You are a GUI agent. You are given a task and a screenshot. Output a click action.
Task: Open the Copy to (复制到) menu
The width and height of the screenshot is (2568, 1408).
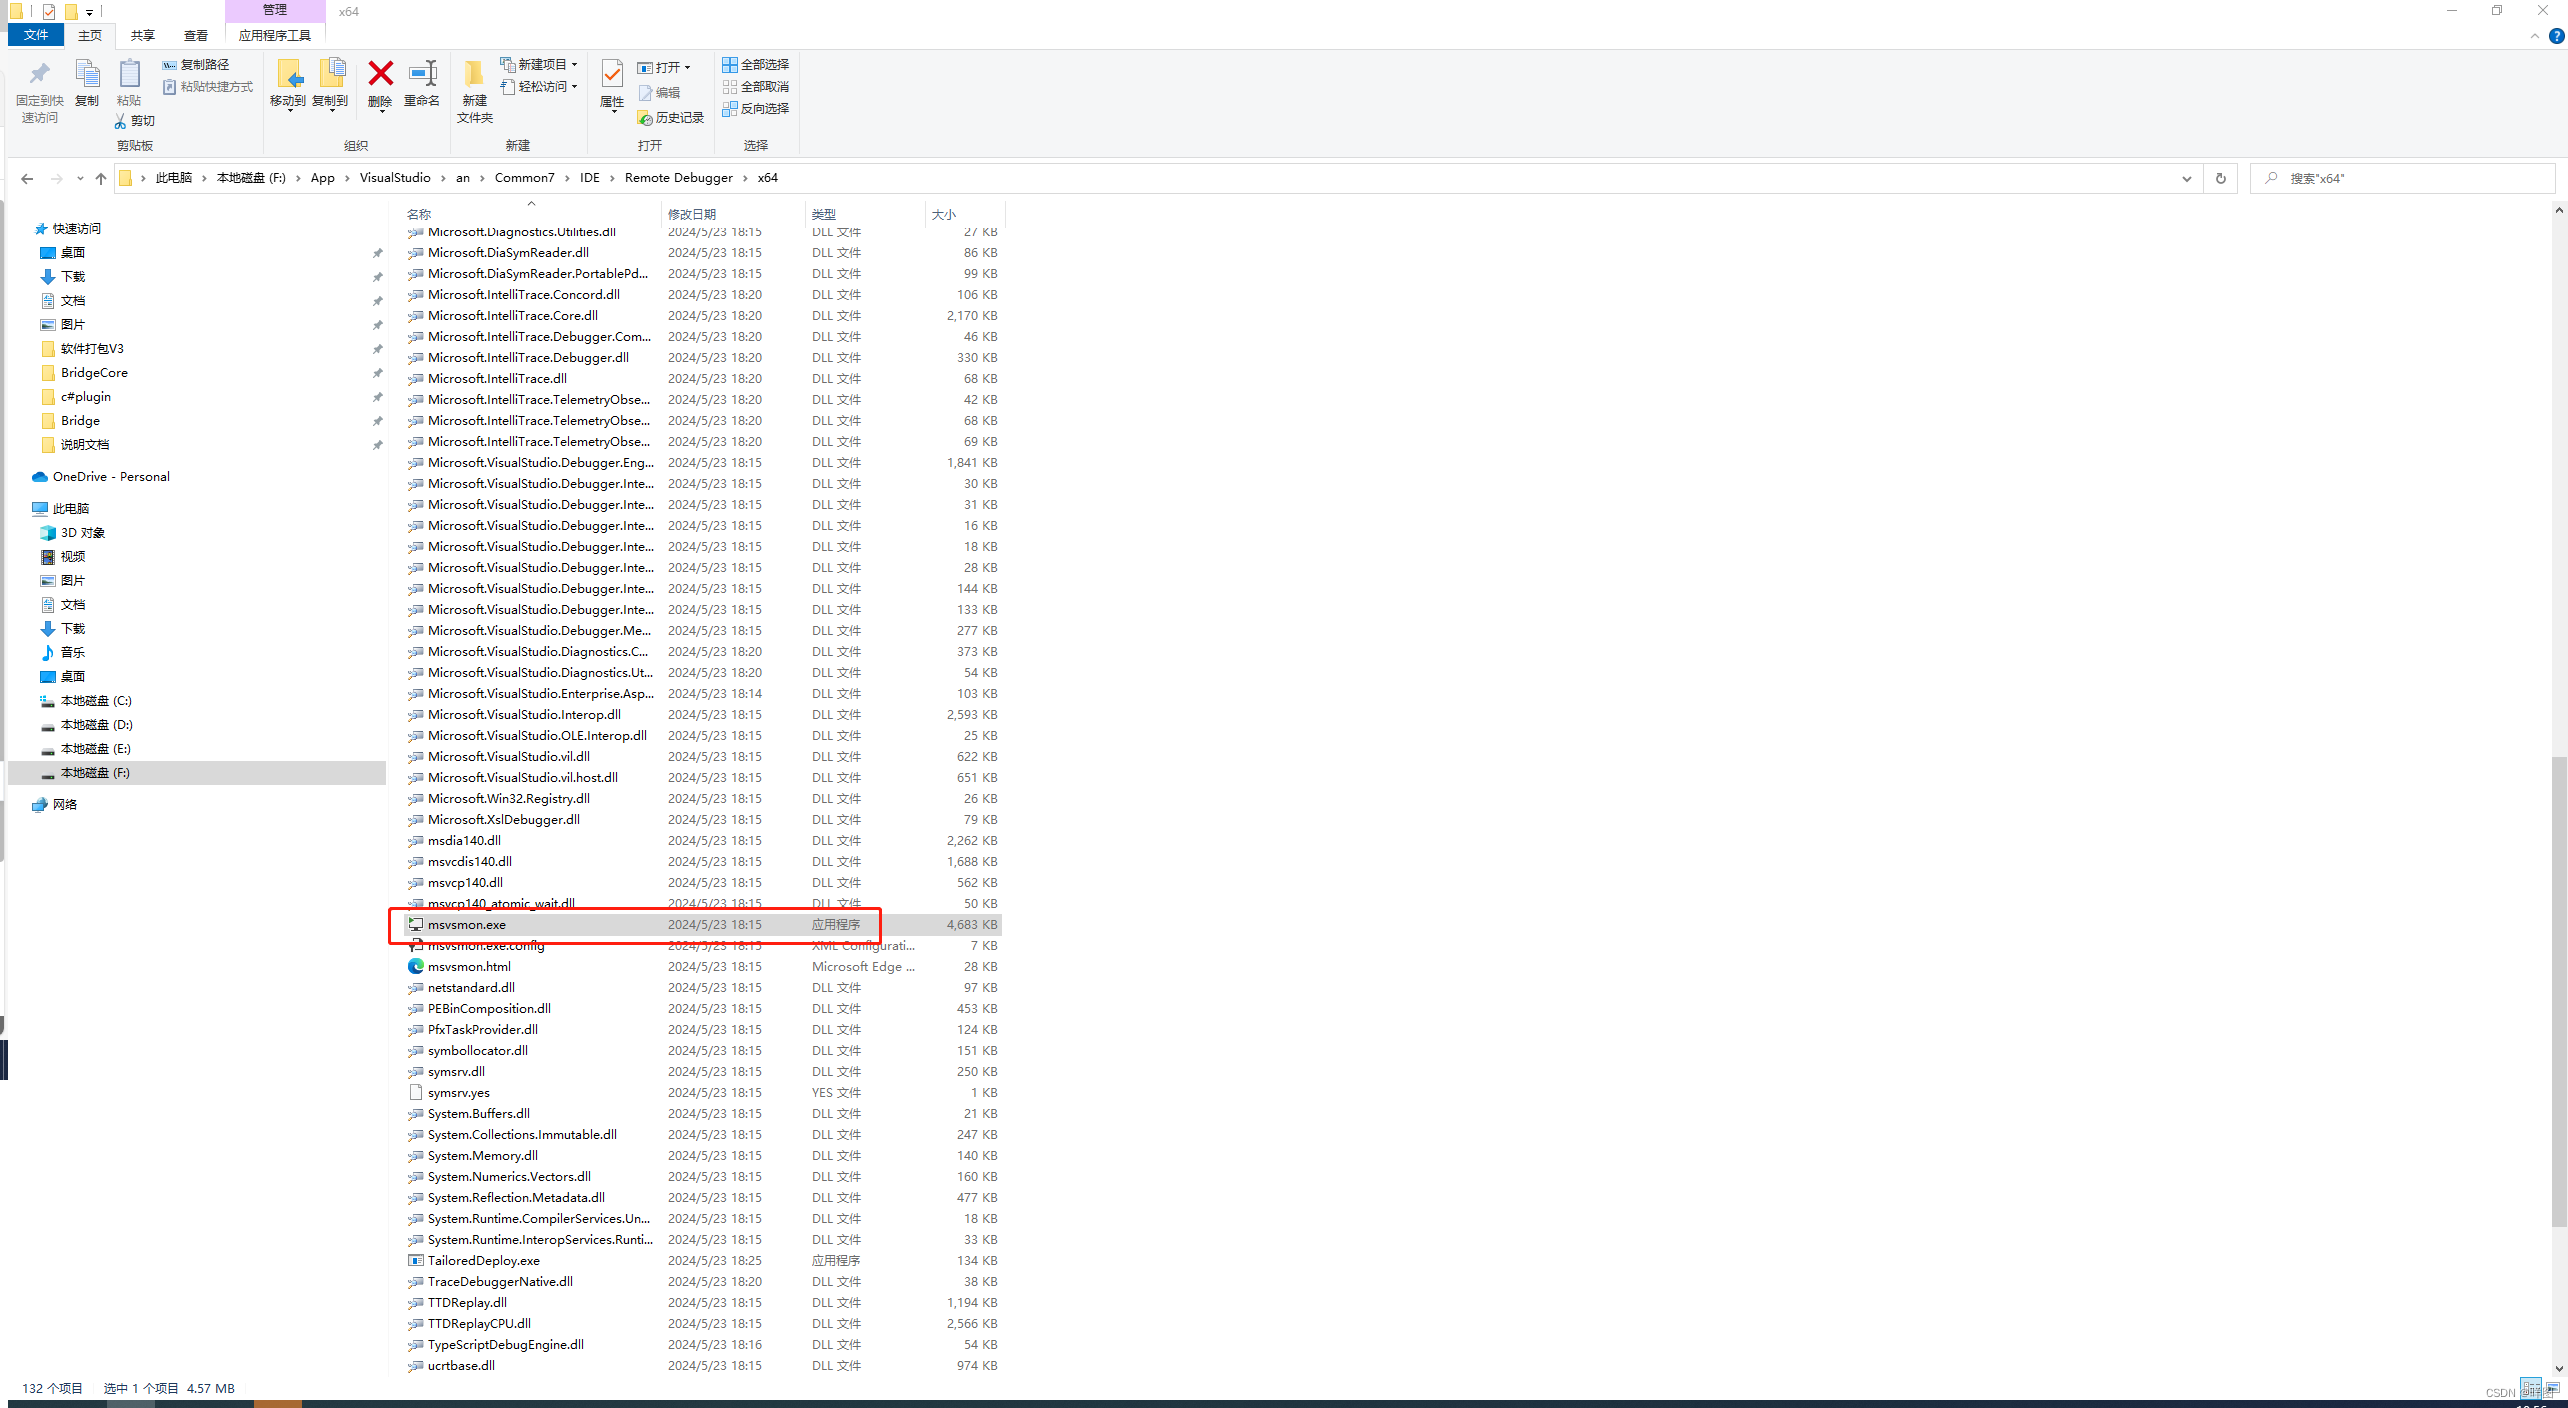pyautogui.click(x=331, y=84)
